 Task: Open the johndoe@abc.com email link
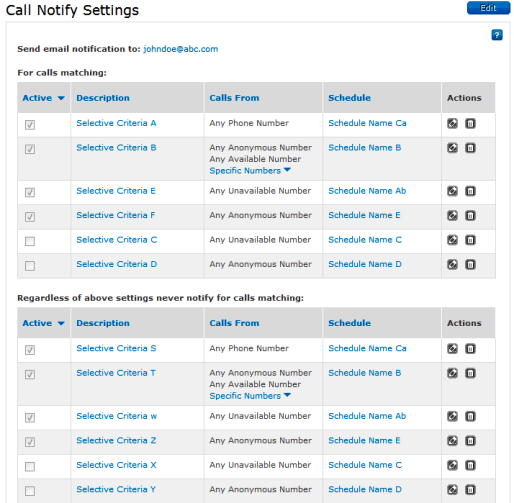[181, 49]
